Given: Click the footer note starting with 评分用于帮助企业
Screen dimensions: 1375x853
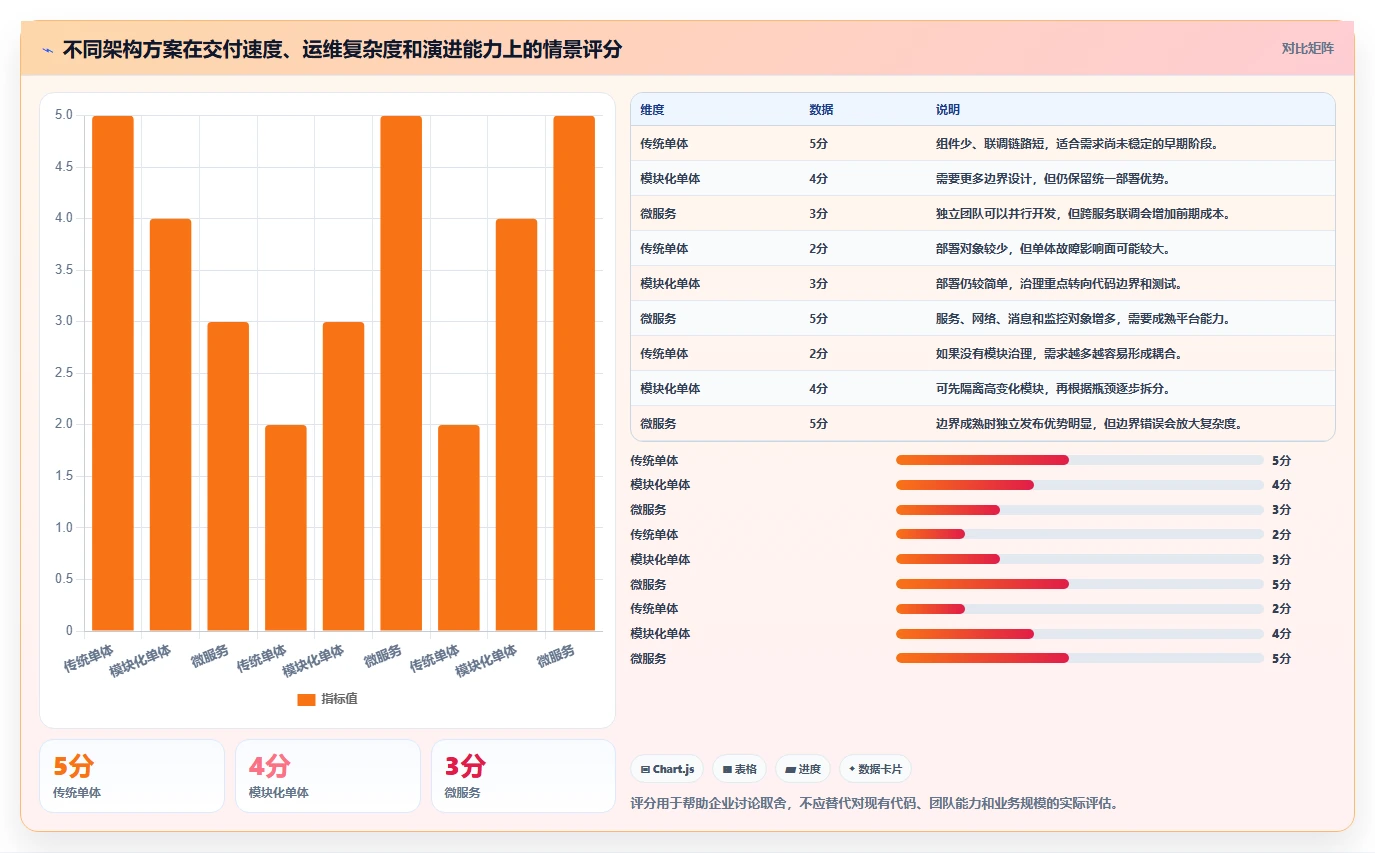Looking at the screenshot, I should tap(874, 803).
